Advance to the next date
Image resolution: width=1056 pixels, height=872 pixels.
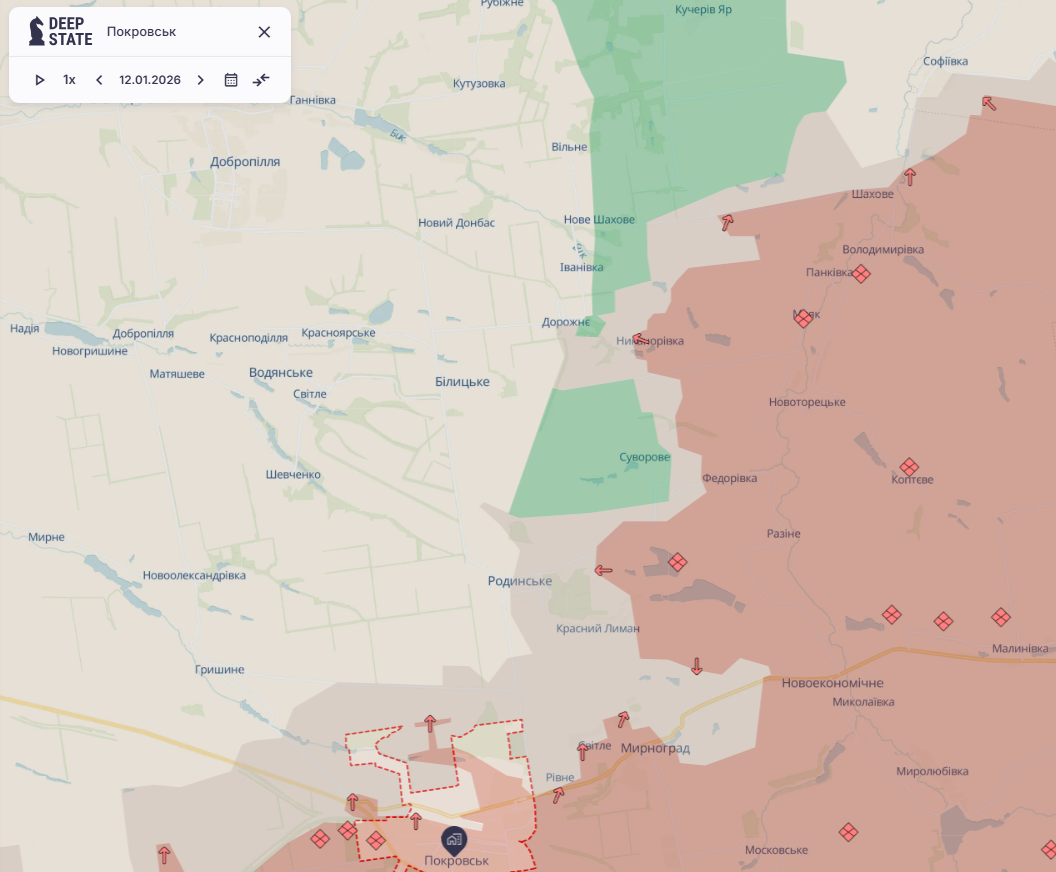tap(200, 80)
